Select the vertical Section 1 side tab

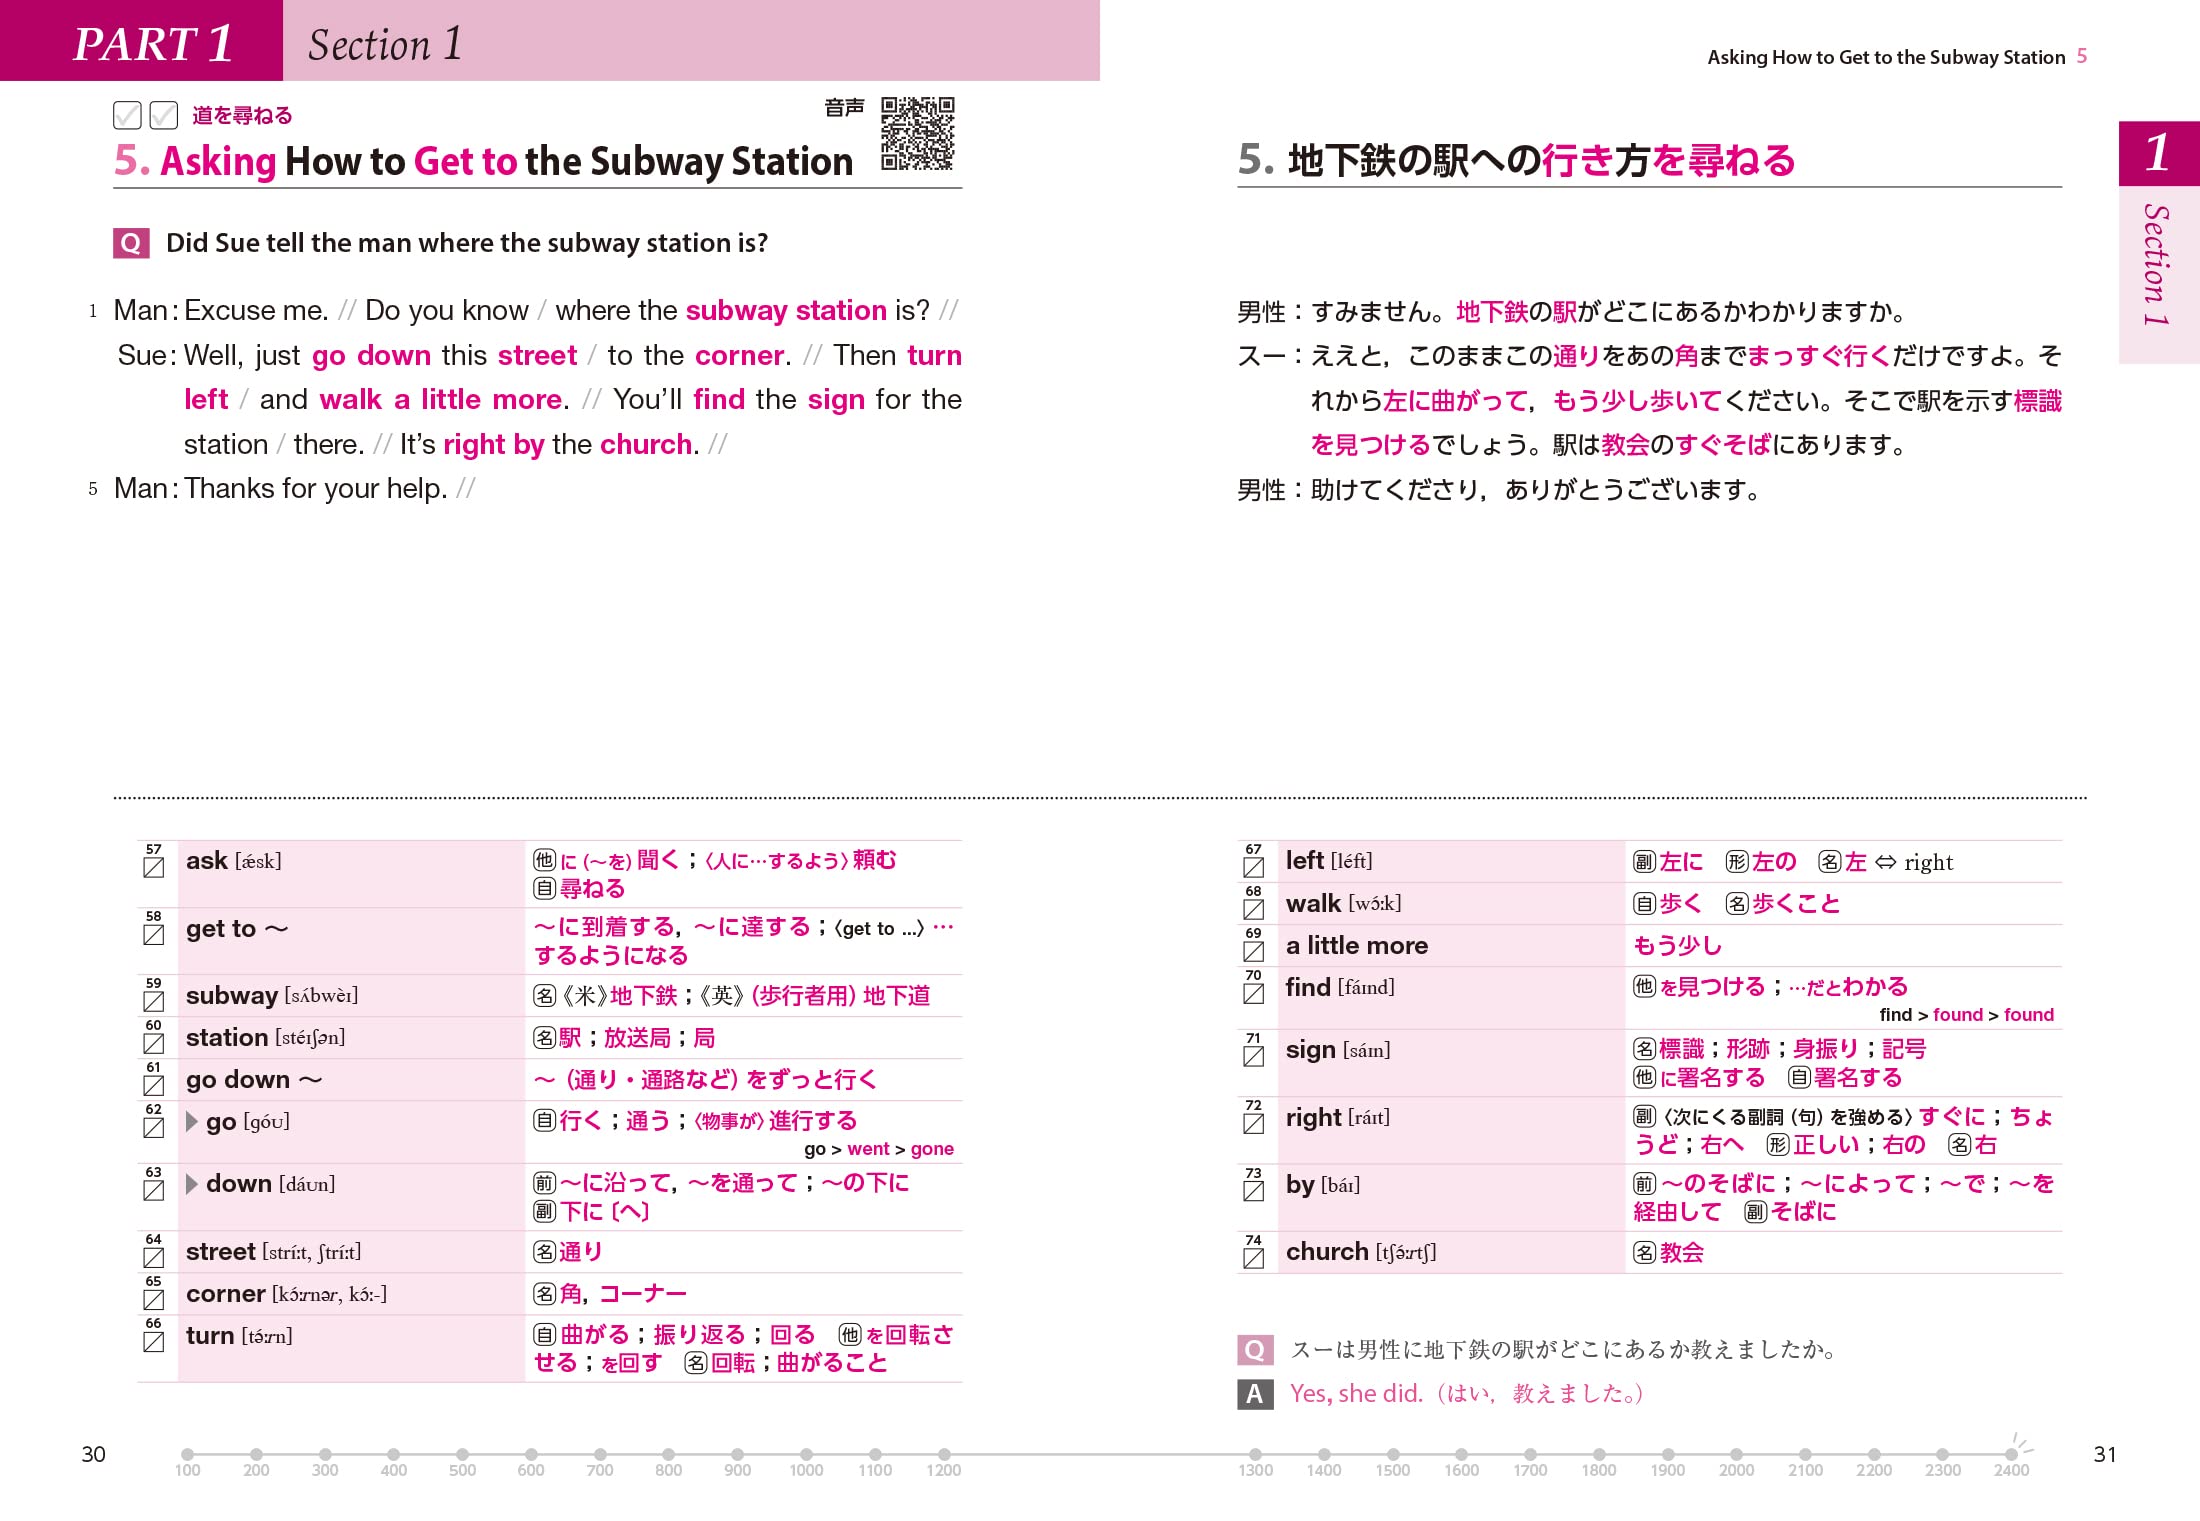pyautogui.click(x=2157, y=265)
